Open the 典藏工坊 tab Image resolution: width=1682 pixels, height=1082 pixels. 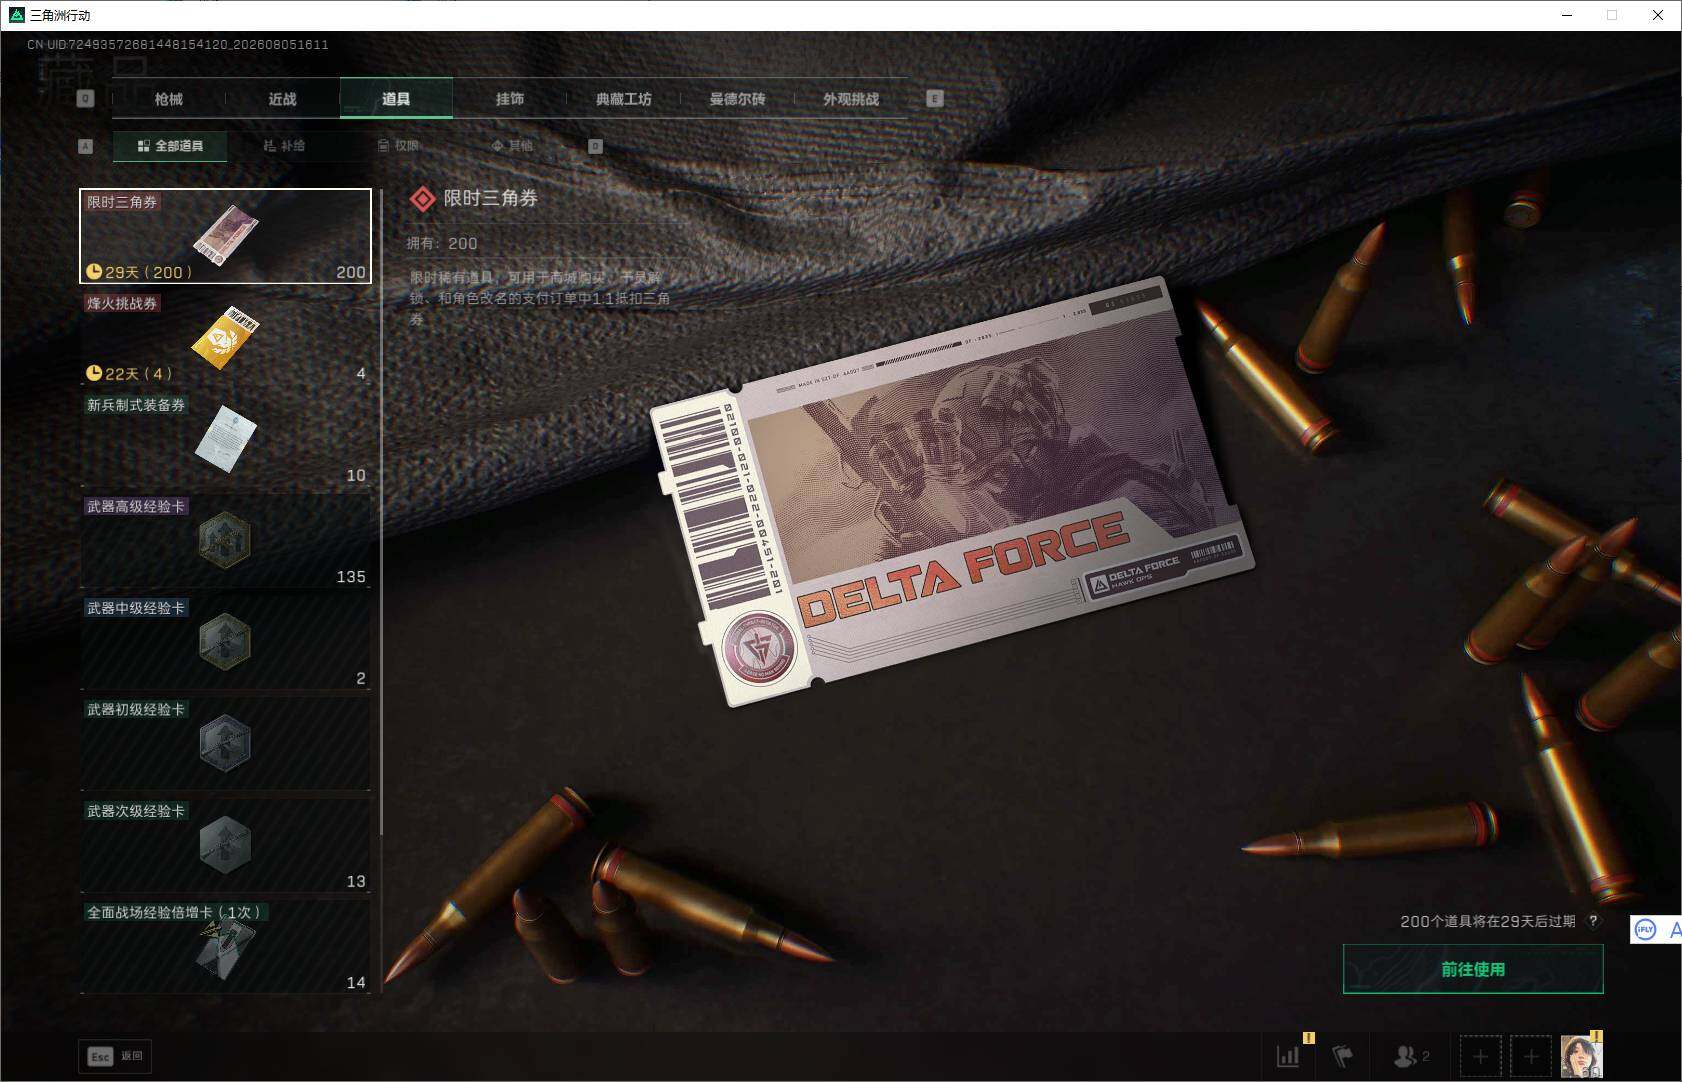[624, 99]
